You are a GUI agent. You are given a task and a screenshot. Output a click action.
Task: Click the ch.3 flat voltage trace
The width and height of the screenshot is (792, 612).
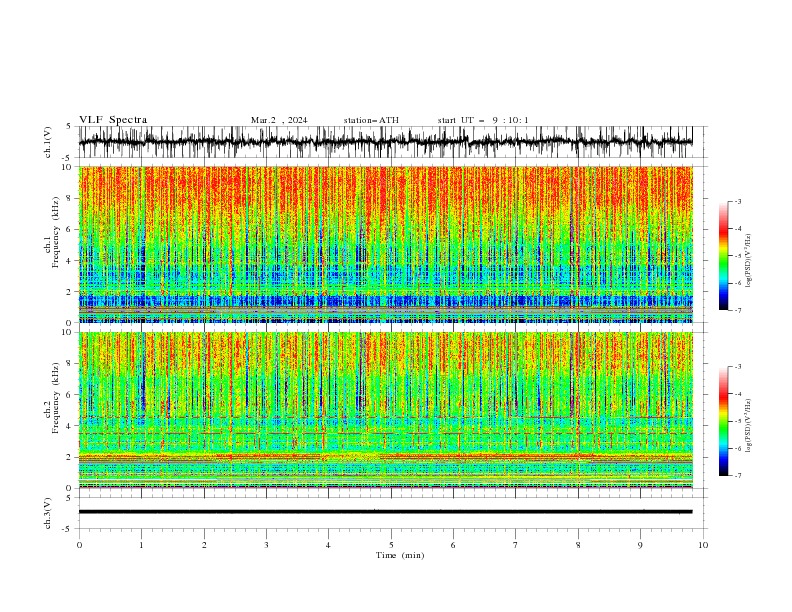point(385,512)
